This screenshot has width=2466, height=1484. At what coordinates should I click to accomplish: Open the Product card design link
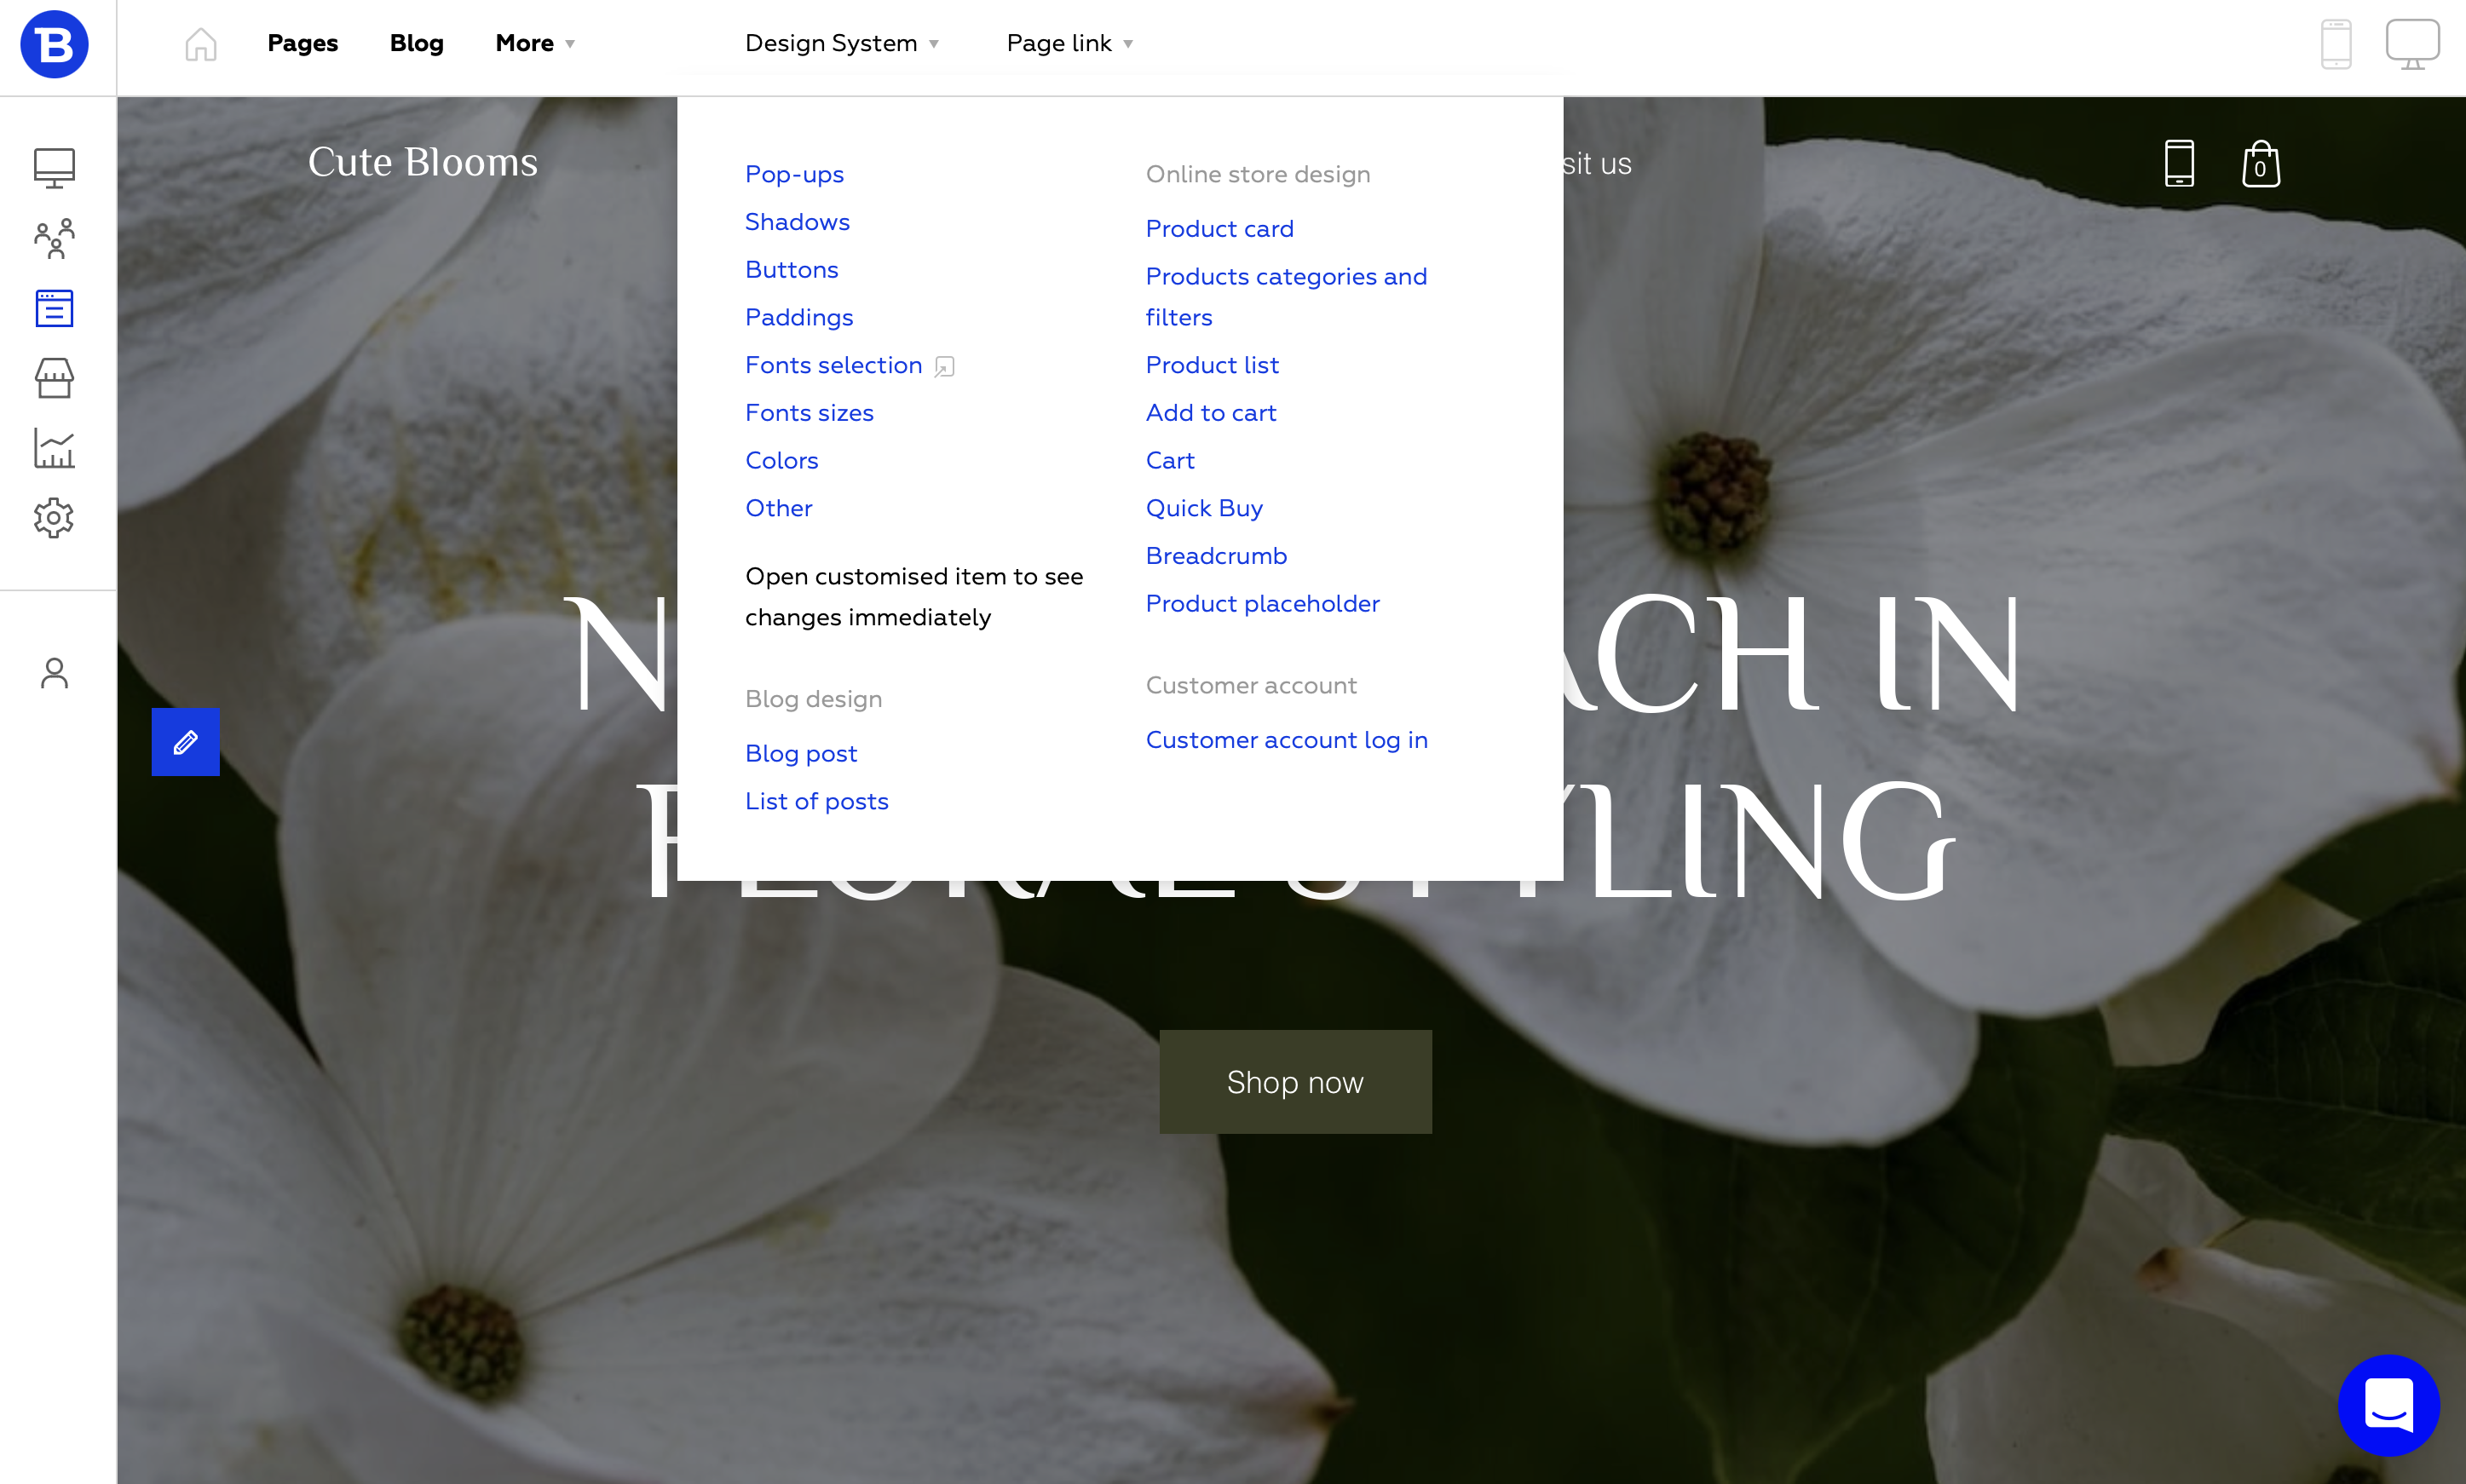(1219, 228)
